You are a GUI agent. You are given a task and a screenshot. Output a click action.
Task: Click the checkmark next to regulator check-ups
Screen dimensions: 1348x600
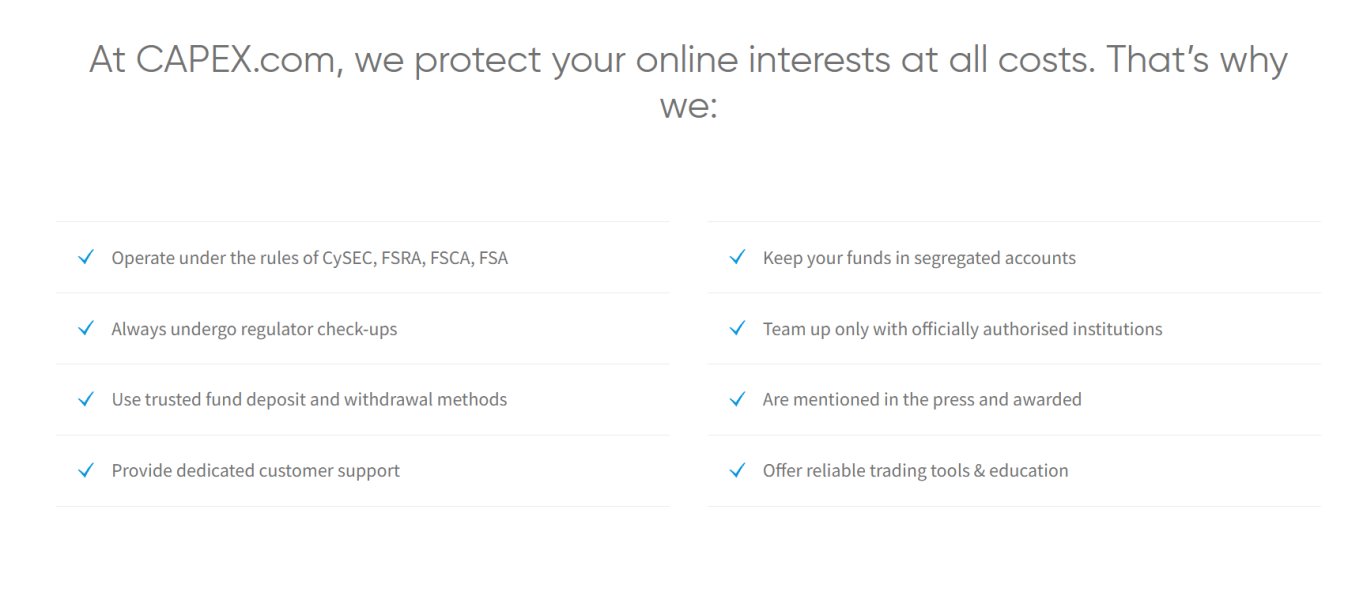(x=86, y=329)
